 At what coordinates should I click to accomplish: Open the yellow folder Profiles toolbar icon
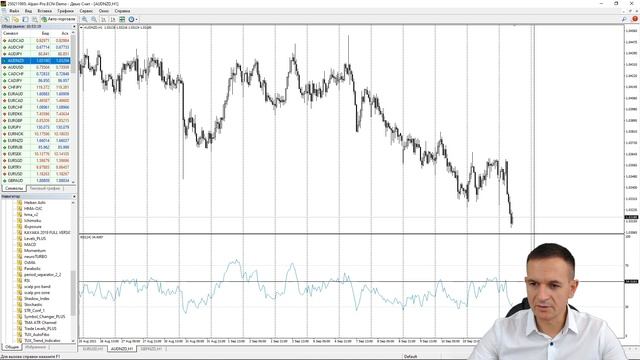point(16,19)
